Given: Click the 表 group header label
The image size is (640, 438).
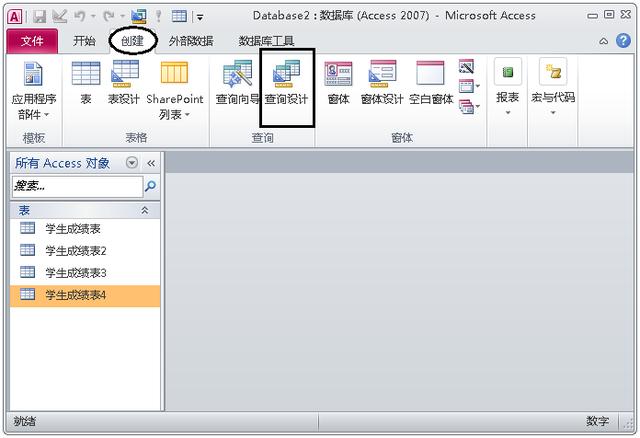Looking at the screenshot, I should pyautogui.click(x=24, y=211).
